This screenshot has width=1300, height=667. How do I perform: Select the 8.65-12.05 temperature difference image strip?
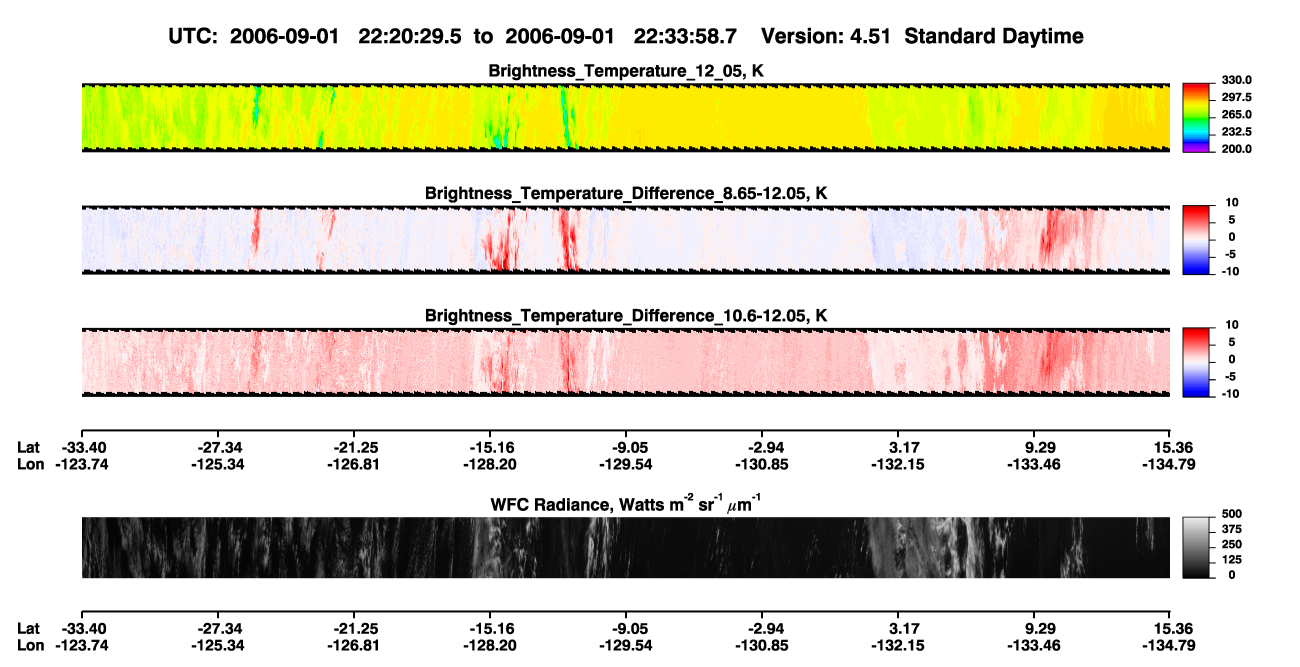pyautogui.click(x=625, y=239)
